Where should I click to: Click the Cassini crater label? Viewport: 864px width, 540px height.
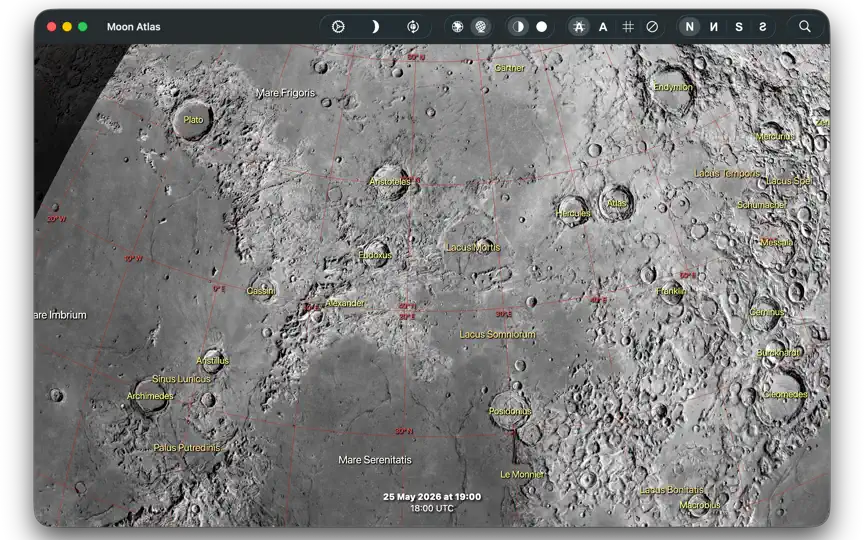[x=261, y=291]
